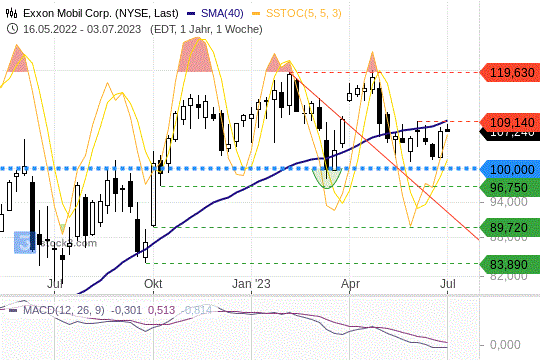Click the blue SMA legend color marker
Viewport: 540px width, 360px height.
[191, 14]
